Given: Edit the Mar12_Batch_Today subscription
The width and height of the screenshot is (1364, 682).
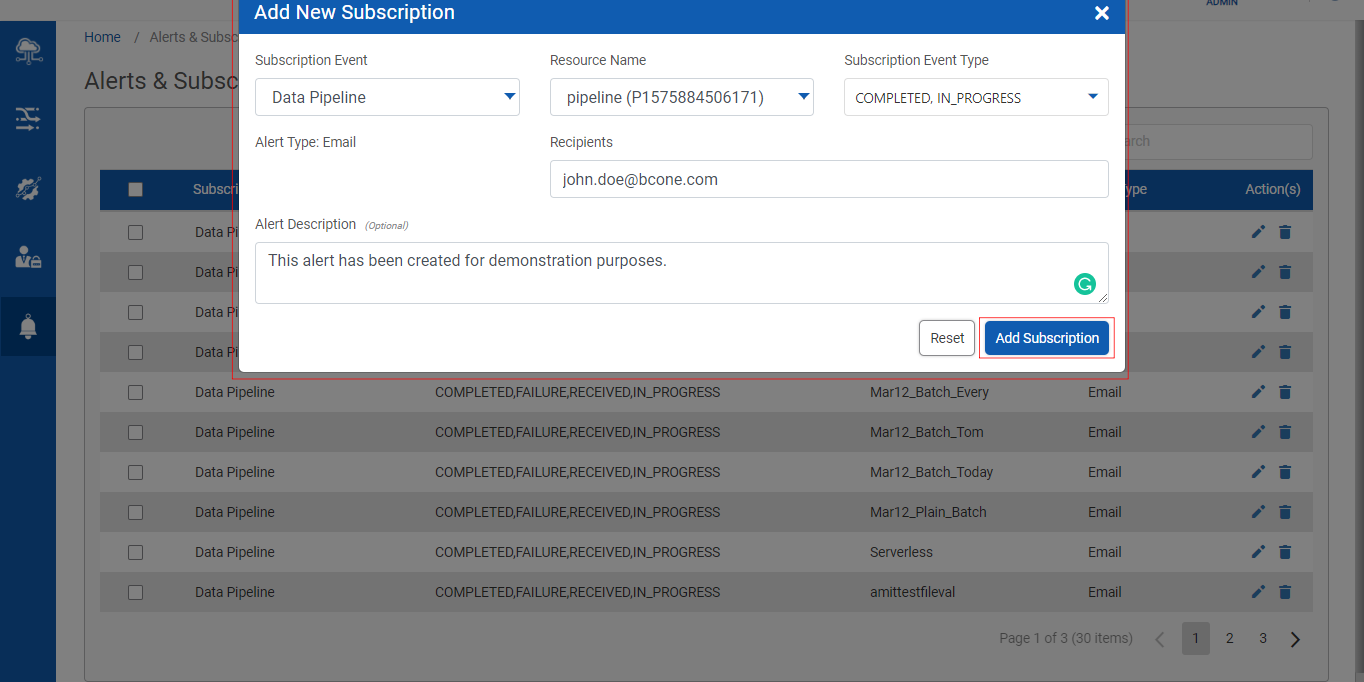Looking at the screenshot, I should pos(1258,472).
